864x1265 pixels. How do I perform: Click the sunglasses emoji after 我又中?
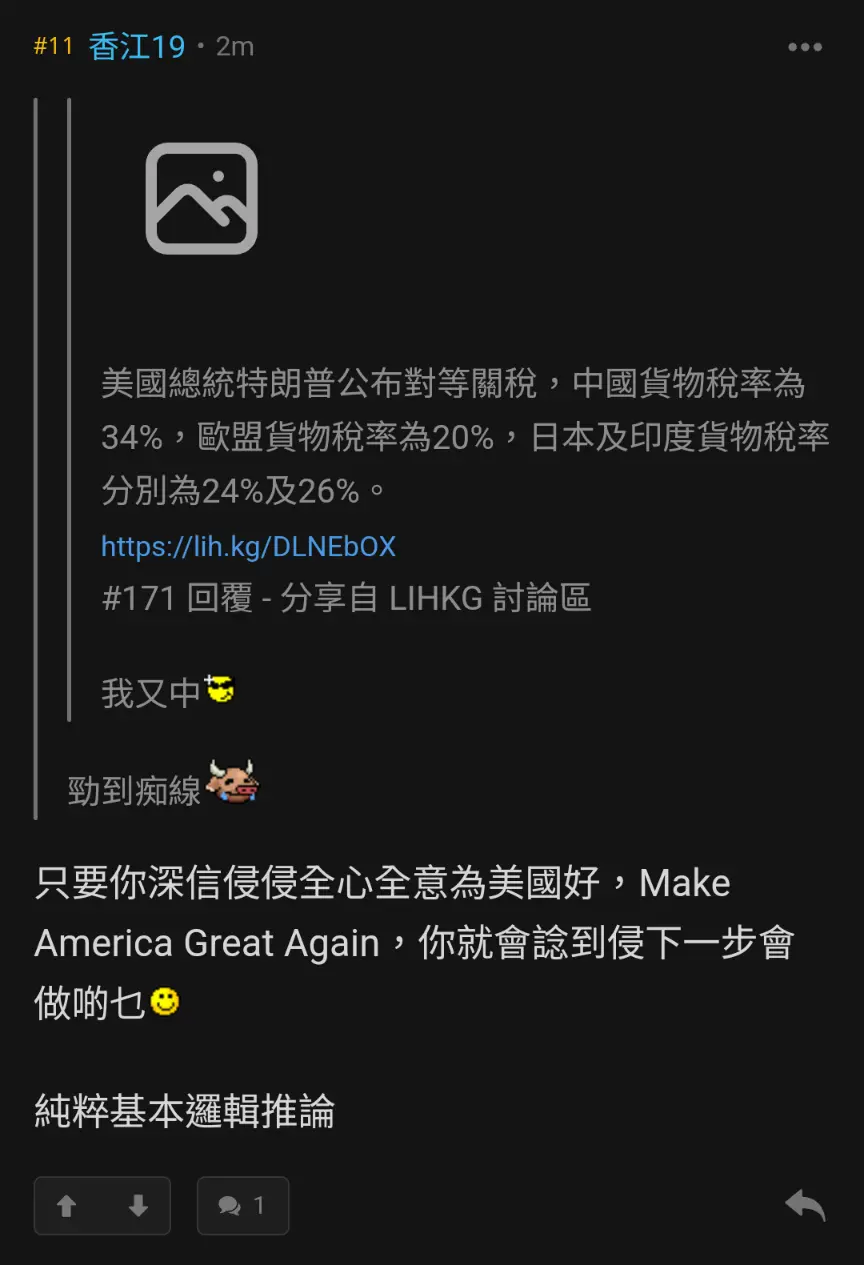click(219, 689)
